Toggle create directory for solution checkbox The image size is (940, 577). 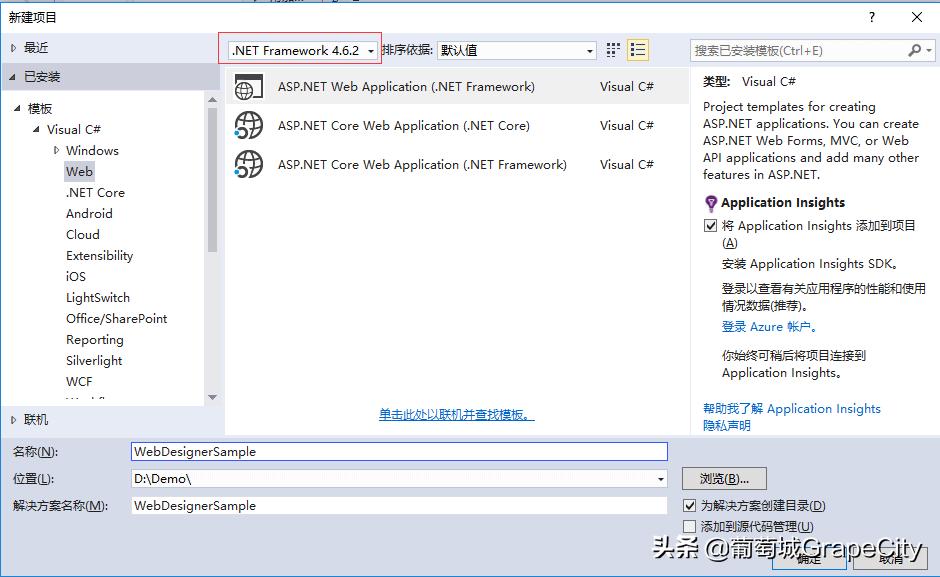pyautogui.click(x=689, y=506)
